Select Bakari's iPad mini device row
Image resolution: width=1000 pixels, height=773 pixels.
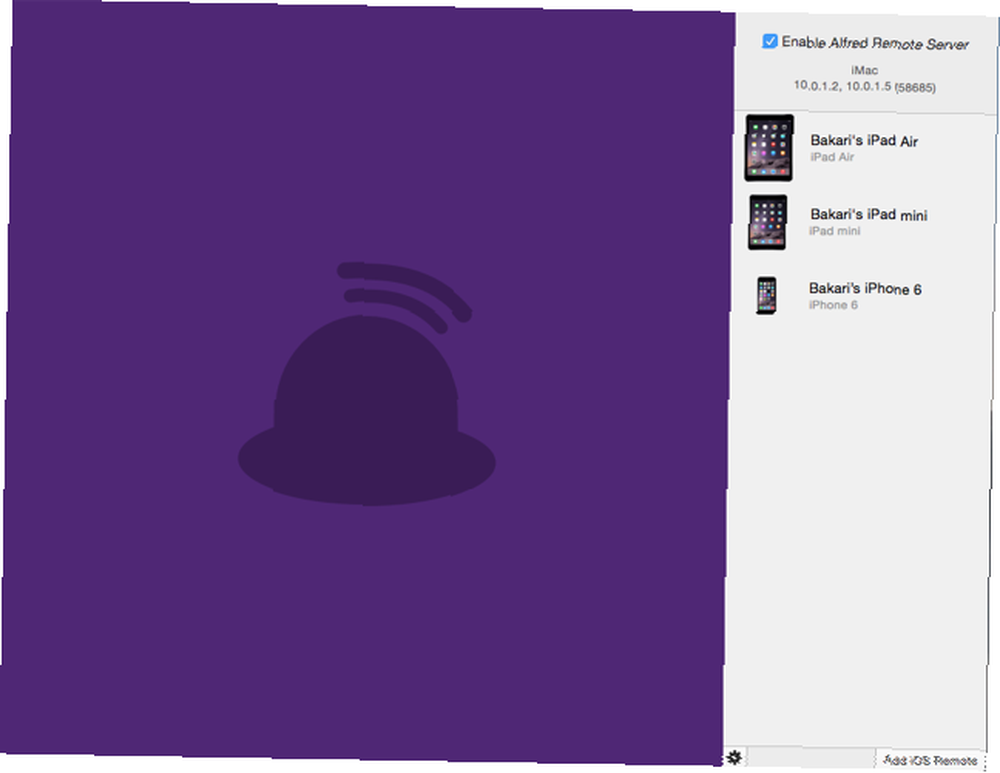click(865, 222)
